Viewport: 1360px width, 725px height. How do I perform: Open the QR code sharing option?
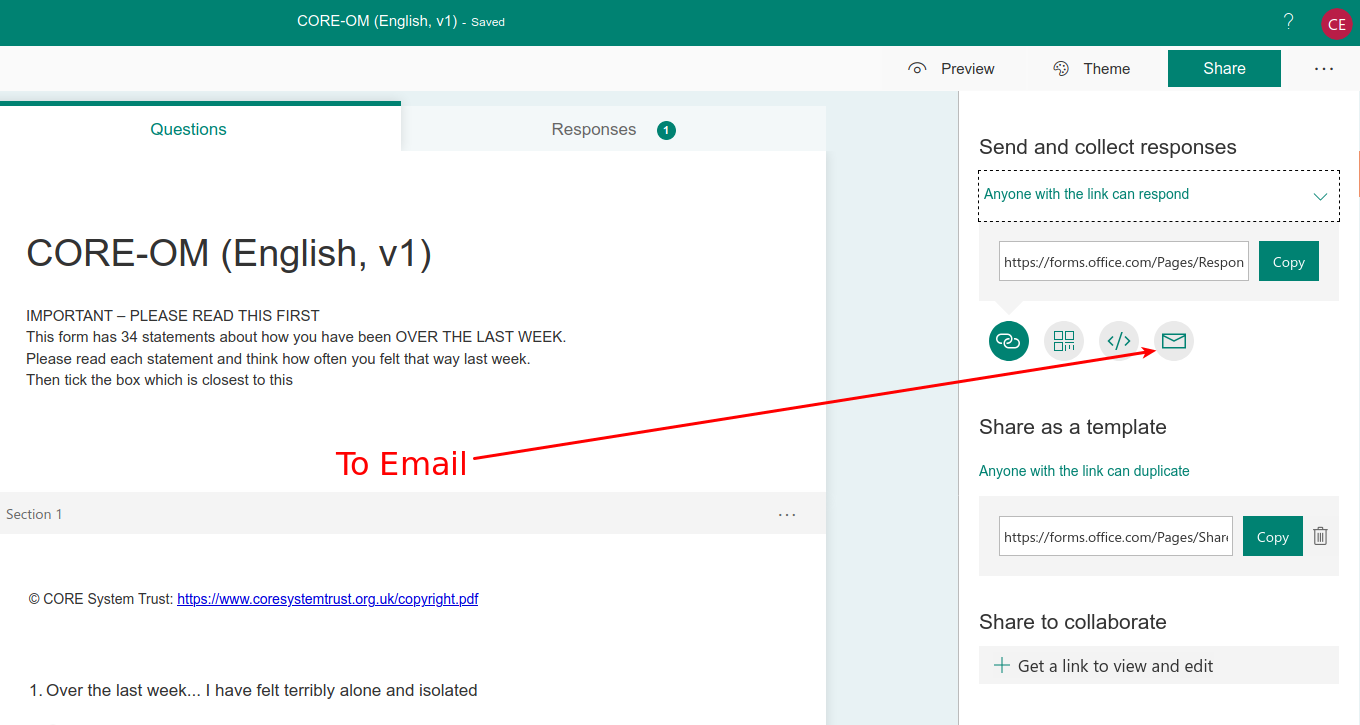1064,341
